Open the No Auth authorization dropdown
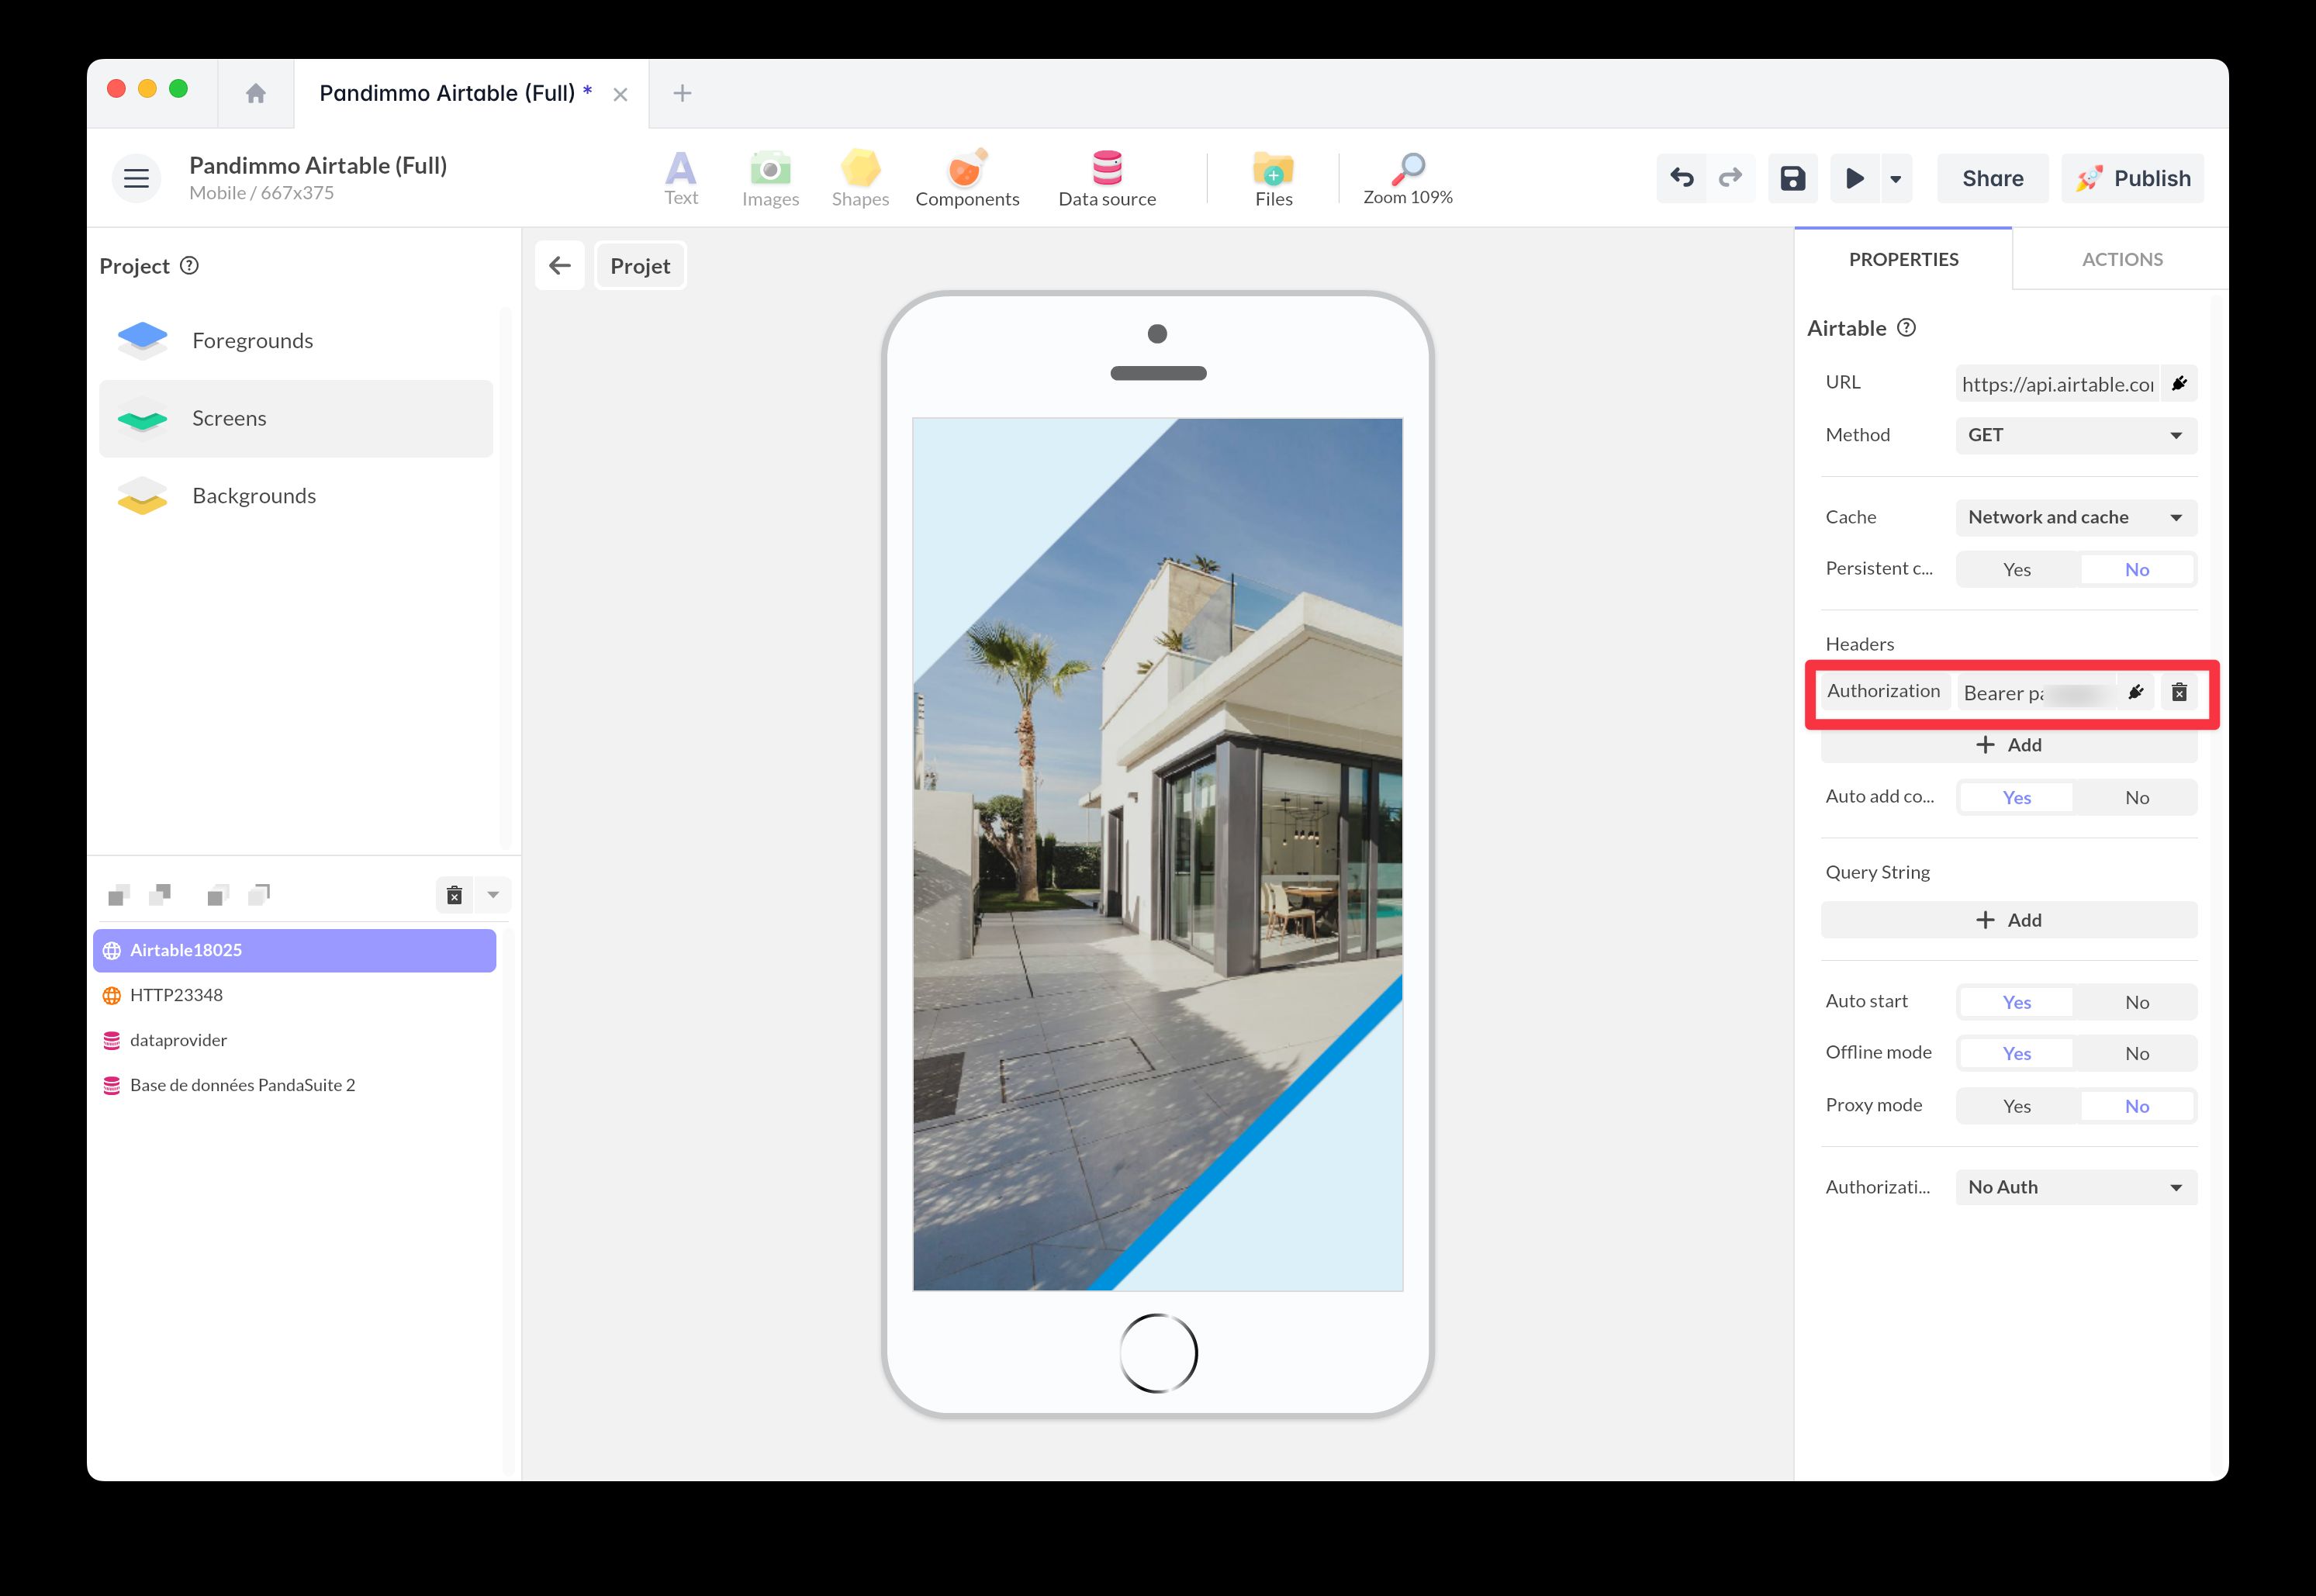 click(x=2074, y=1186)
